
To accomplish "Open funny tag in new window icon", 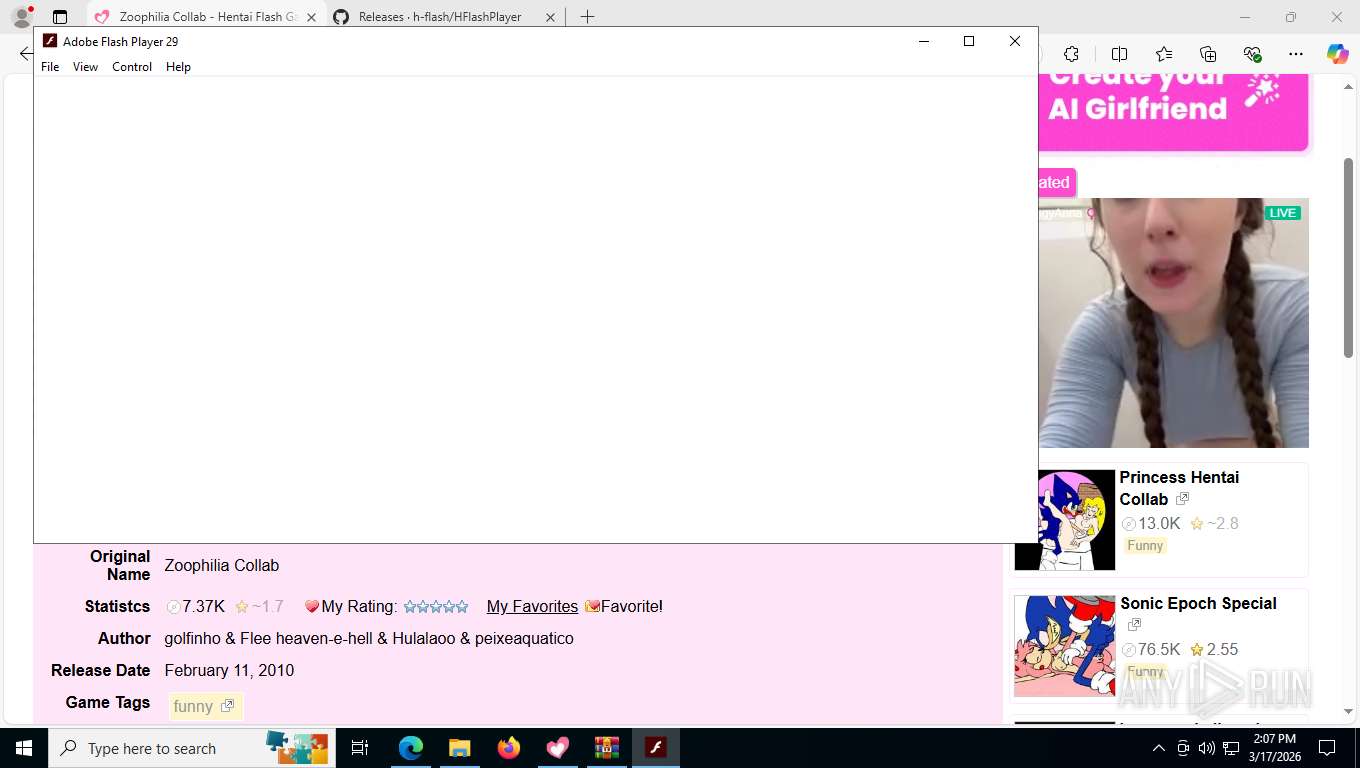I will coord(227,706).
